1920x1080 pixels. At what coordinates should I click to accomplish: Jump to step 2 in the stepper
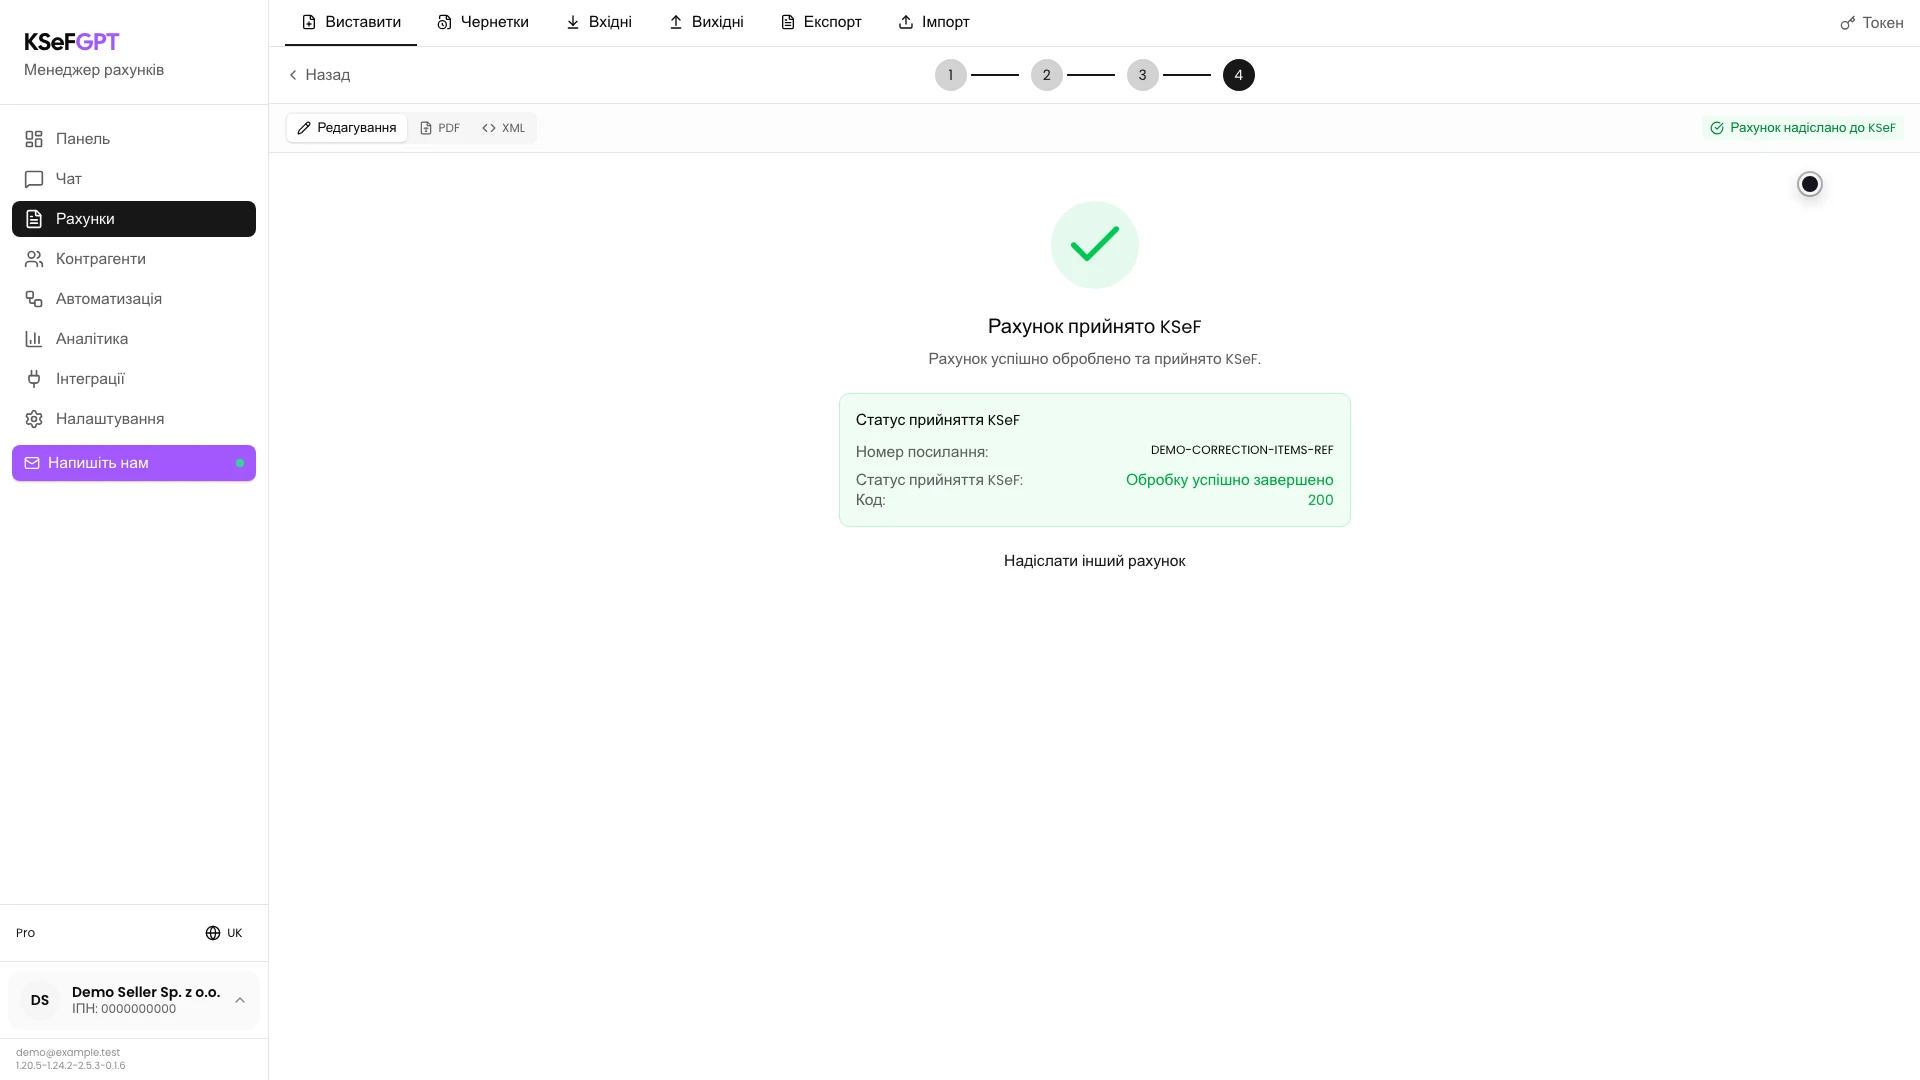coord(1046,75)
